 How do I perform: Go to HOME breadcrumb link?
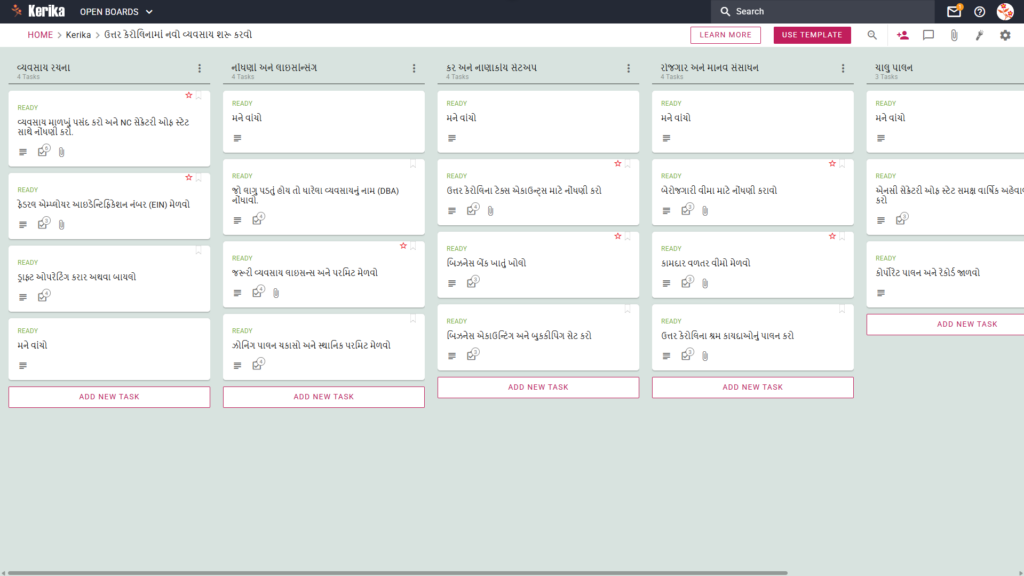coord(40,35)
